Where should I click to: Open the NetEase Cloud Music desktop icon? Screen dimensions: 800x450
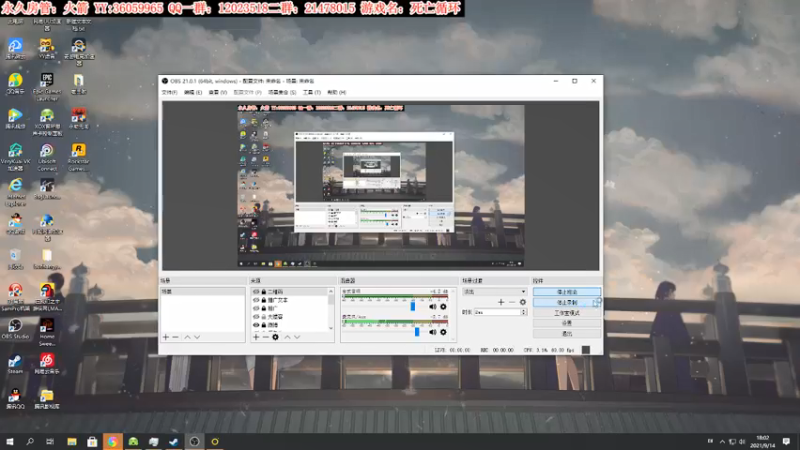click(x=47, y=364)
